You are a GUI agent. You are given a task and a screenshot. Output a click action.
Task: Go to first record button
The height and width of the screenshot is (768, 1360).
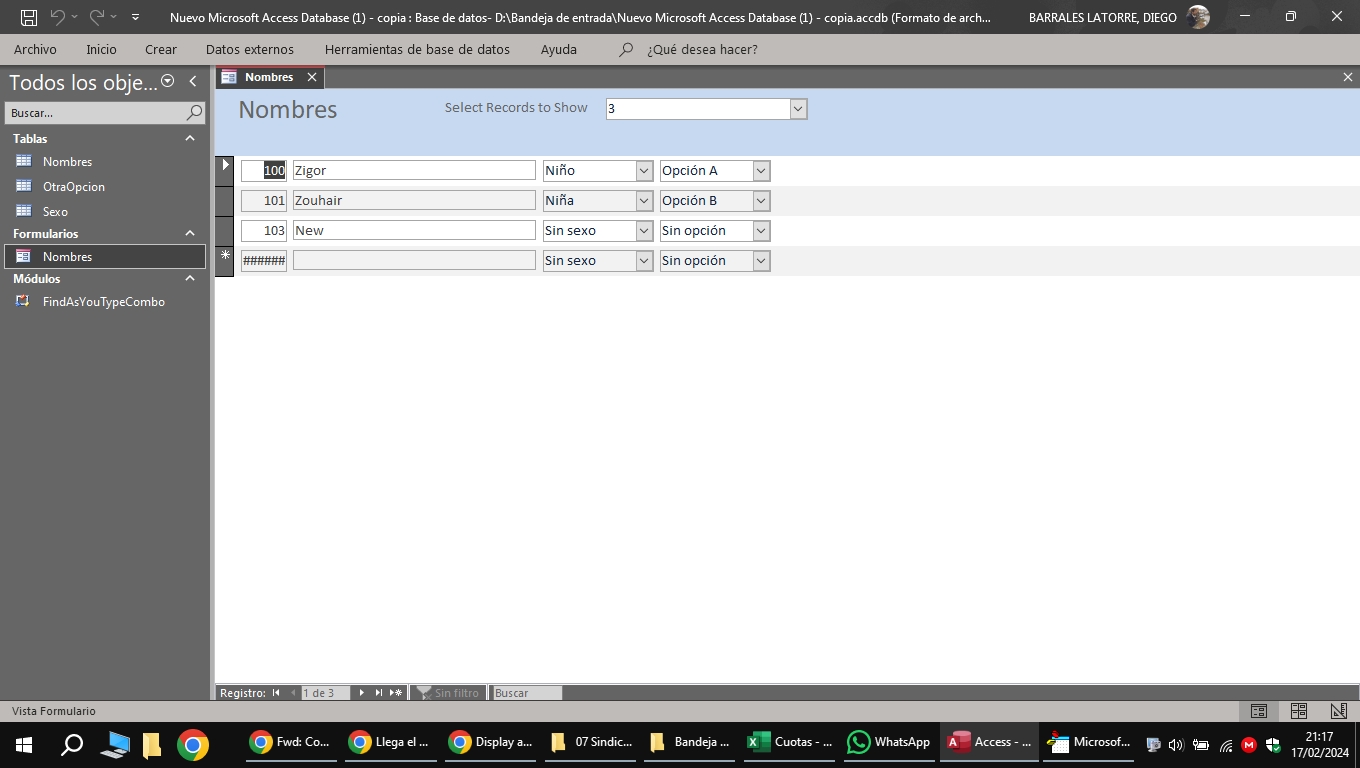pos(276,692)
